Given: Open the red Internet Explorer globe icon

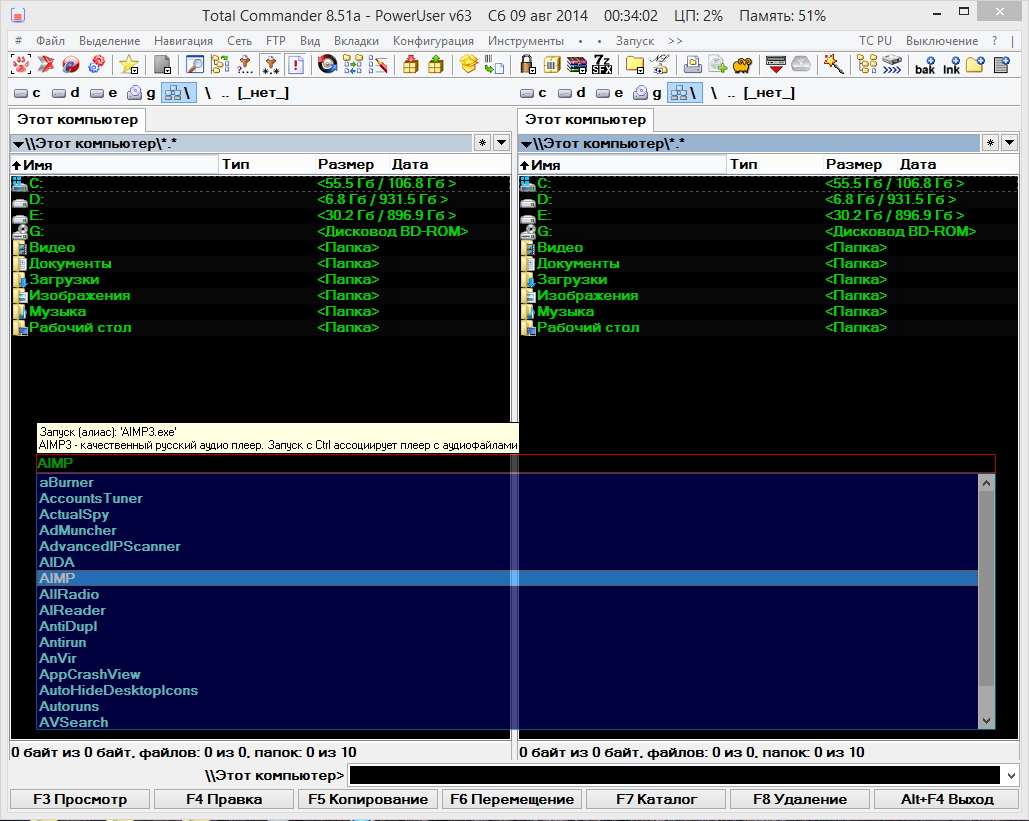Looking at the screenshot, I should tap(71, 64).
